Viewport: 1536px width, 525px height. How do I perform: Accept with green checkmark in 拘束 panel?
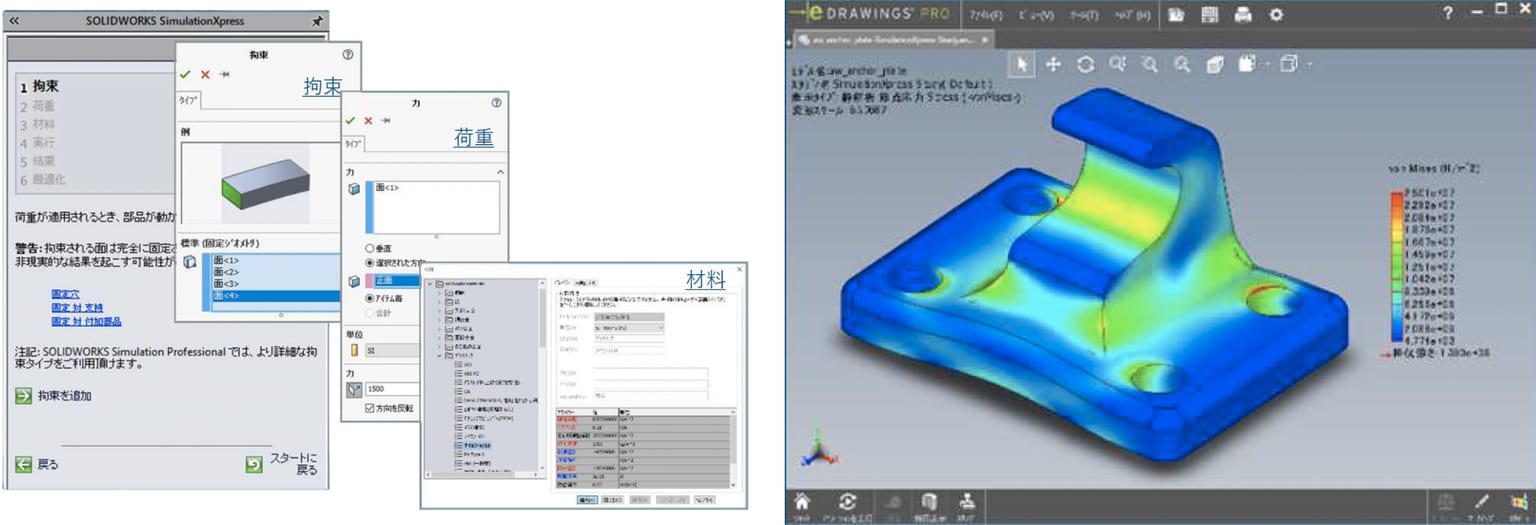click(x=185, y=75)
